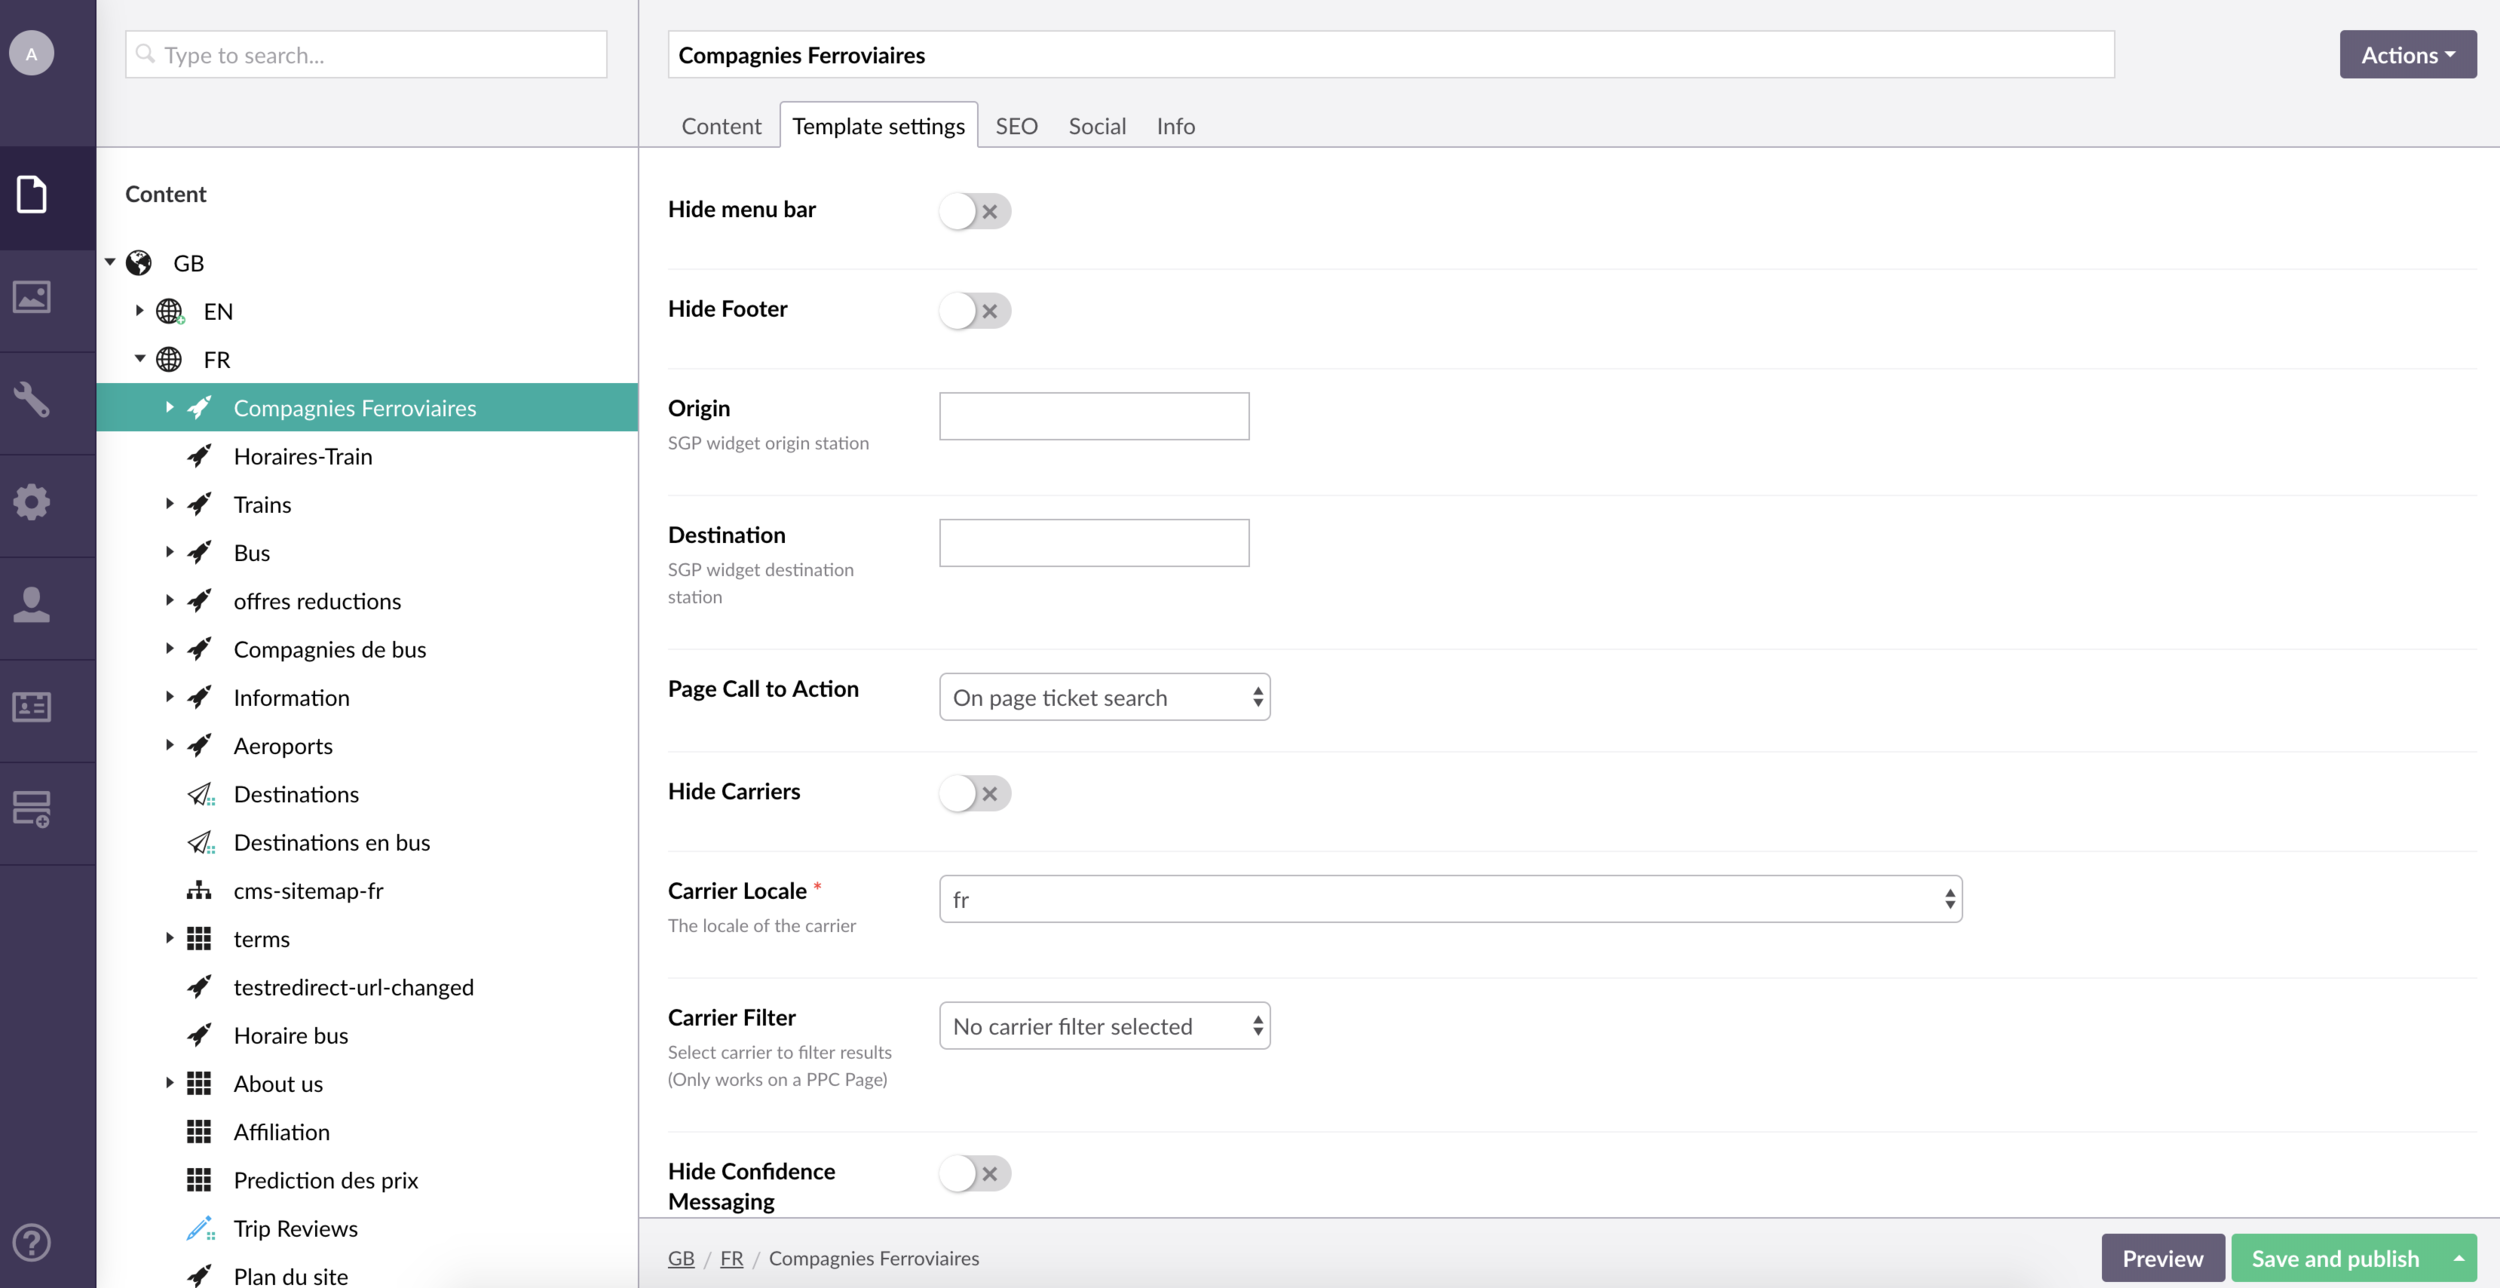Open the Carrier Filter dropdown
This screenshot has height=1288, width=2500.
1104,1026
